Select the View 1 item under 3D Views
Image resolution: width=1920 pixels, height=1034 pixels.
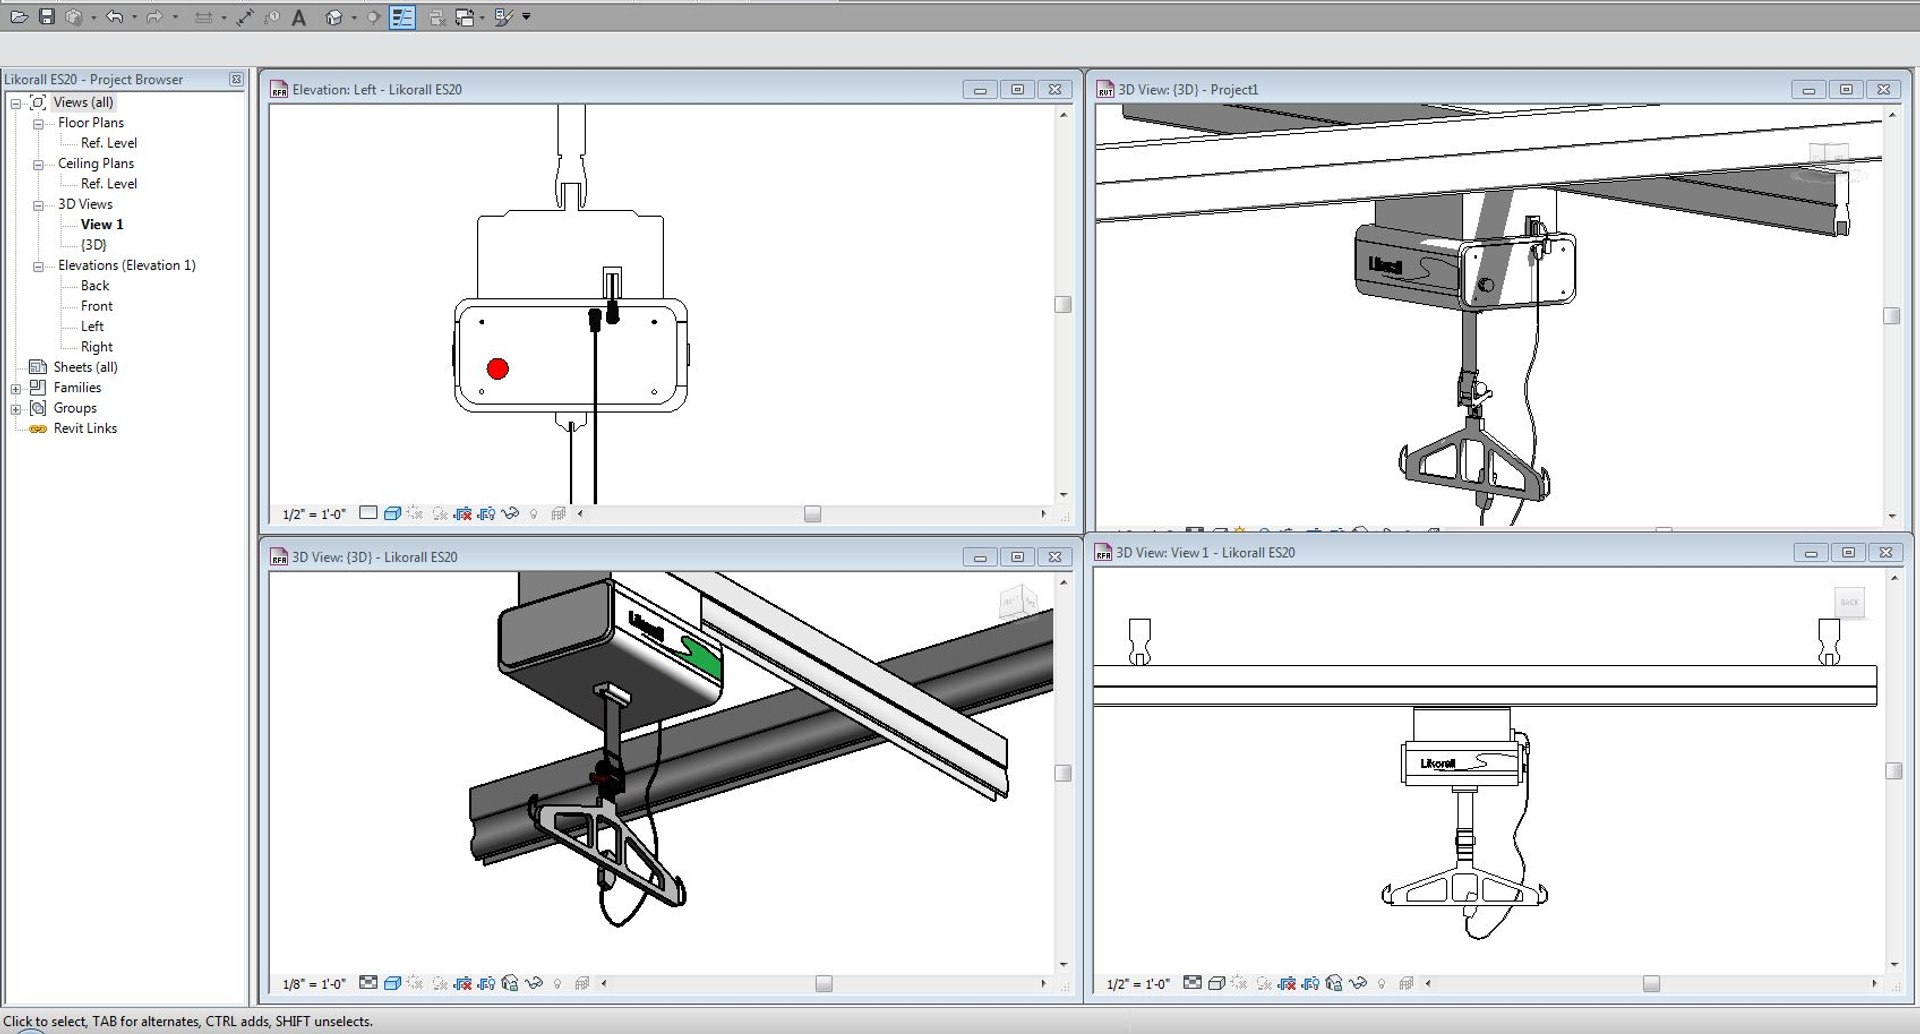click(x=102, y=224)
